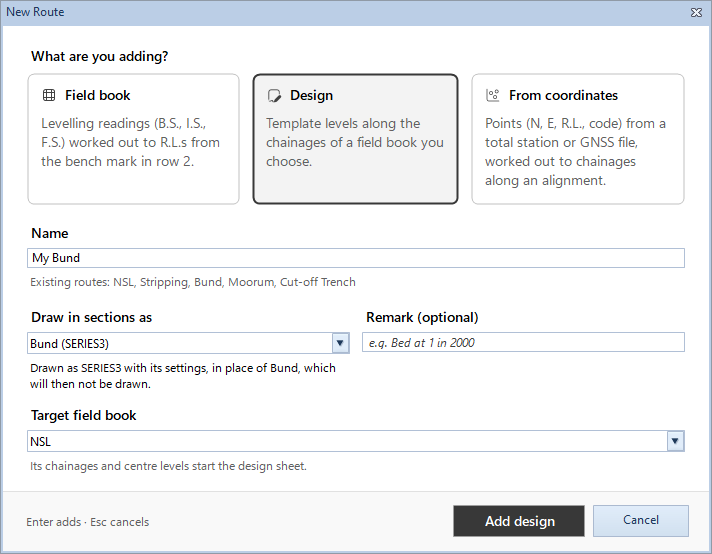This screenshot has height=554, width=712.
Task: Click the Bund (SERIES3) combo box
Action: tap(188, 343)
